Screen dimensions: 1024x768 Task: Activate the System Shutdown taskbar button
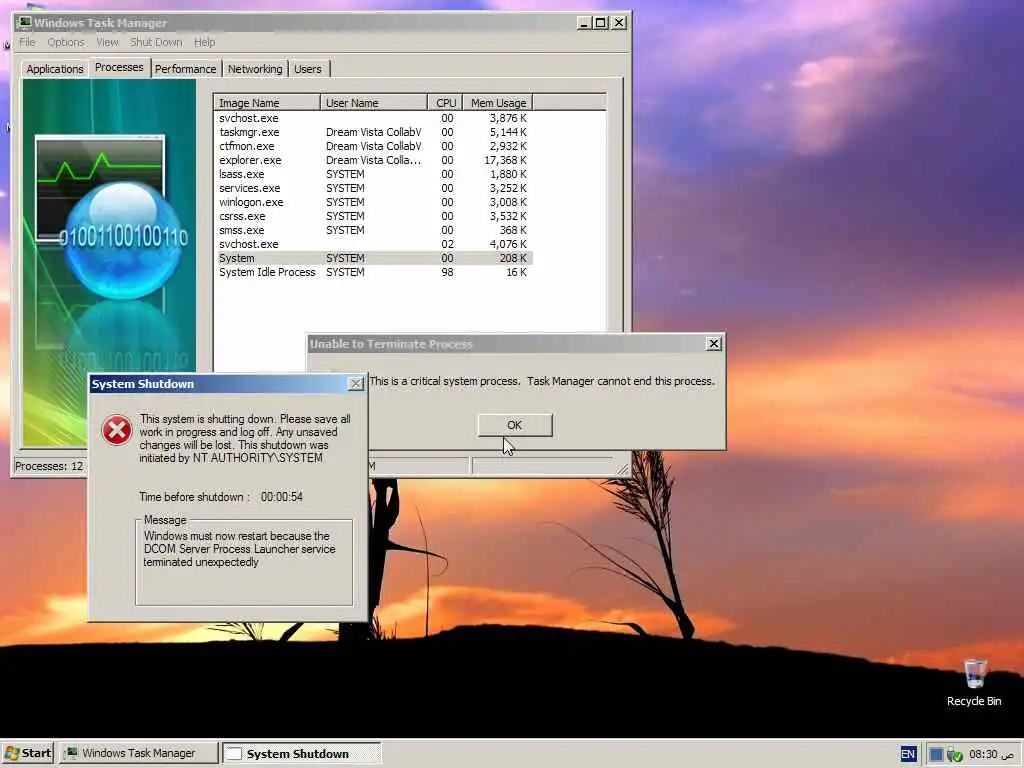[302, 753]
